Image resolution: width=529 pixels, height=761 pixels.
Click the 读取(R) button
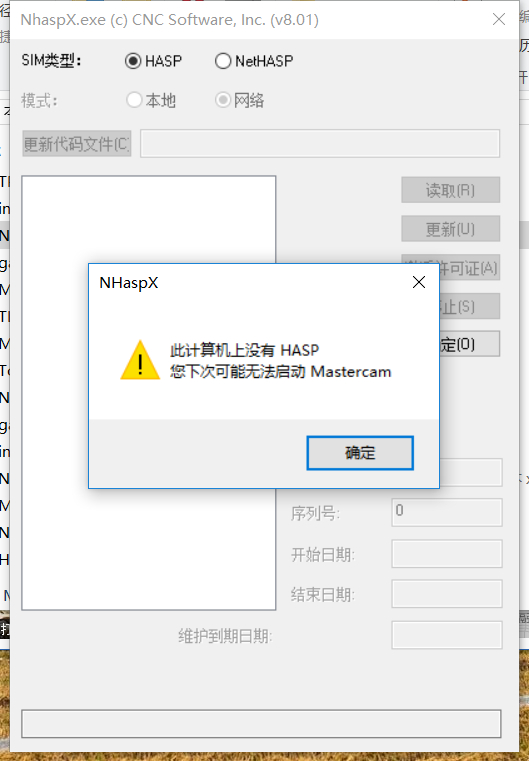click(x=450, y=190)
